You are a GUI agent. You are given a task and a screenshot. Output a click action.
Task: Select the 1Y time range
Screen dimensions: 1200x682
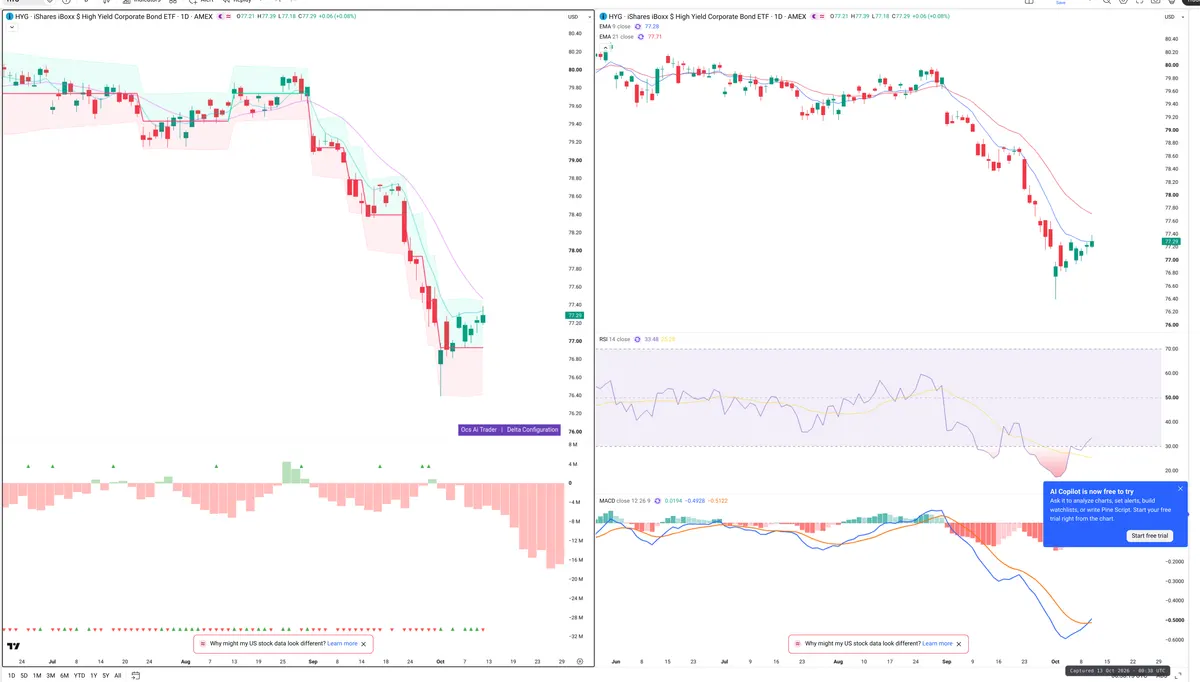click(x=94, y=676)
